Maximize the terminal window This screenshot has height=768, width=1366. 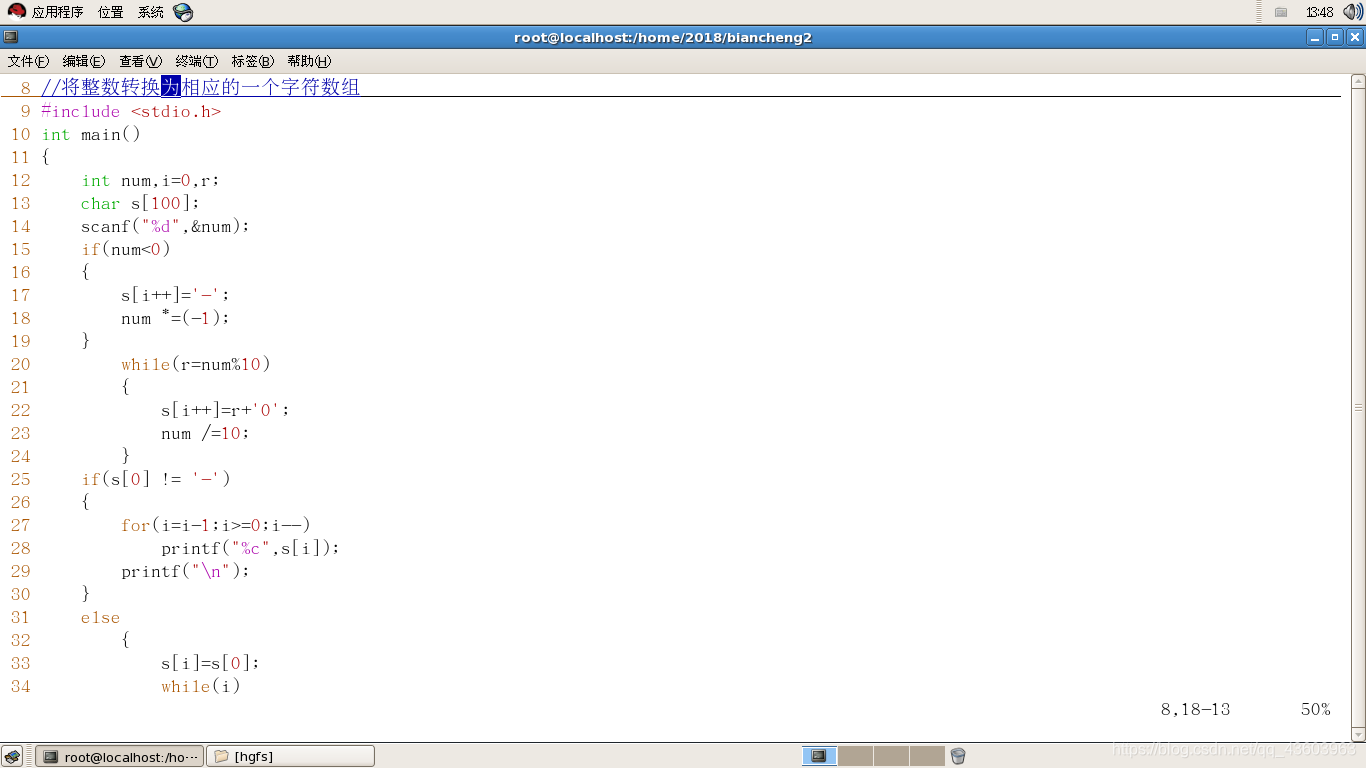(x=1334, y=37)
